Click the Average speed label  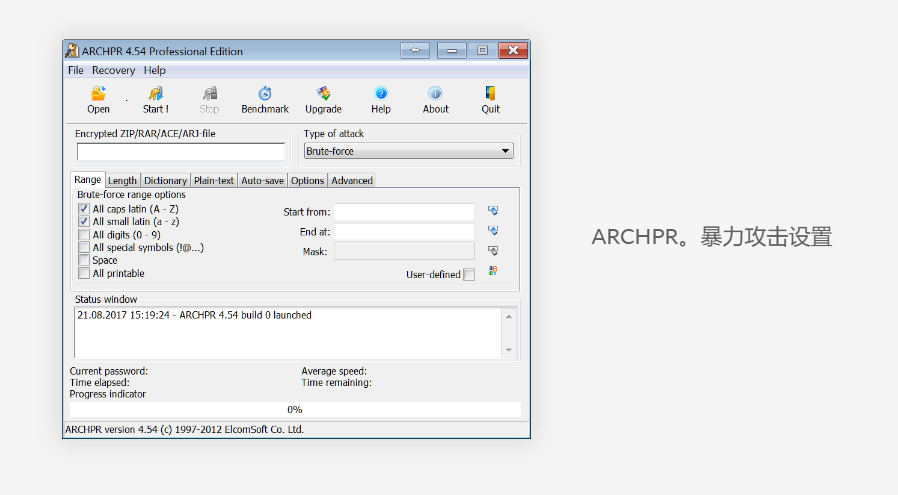pyautogui.click(x=334, y=371)
